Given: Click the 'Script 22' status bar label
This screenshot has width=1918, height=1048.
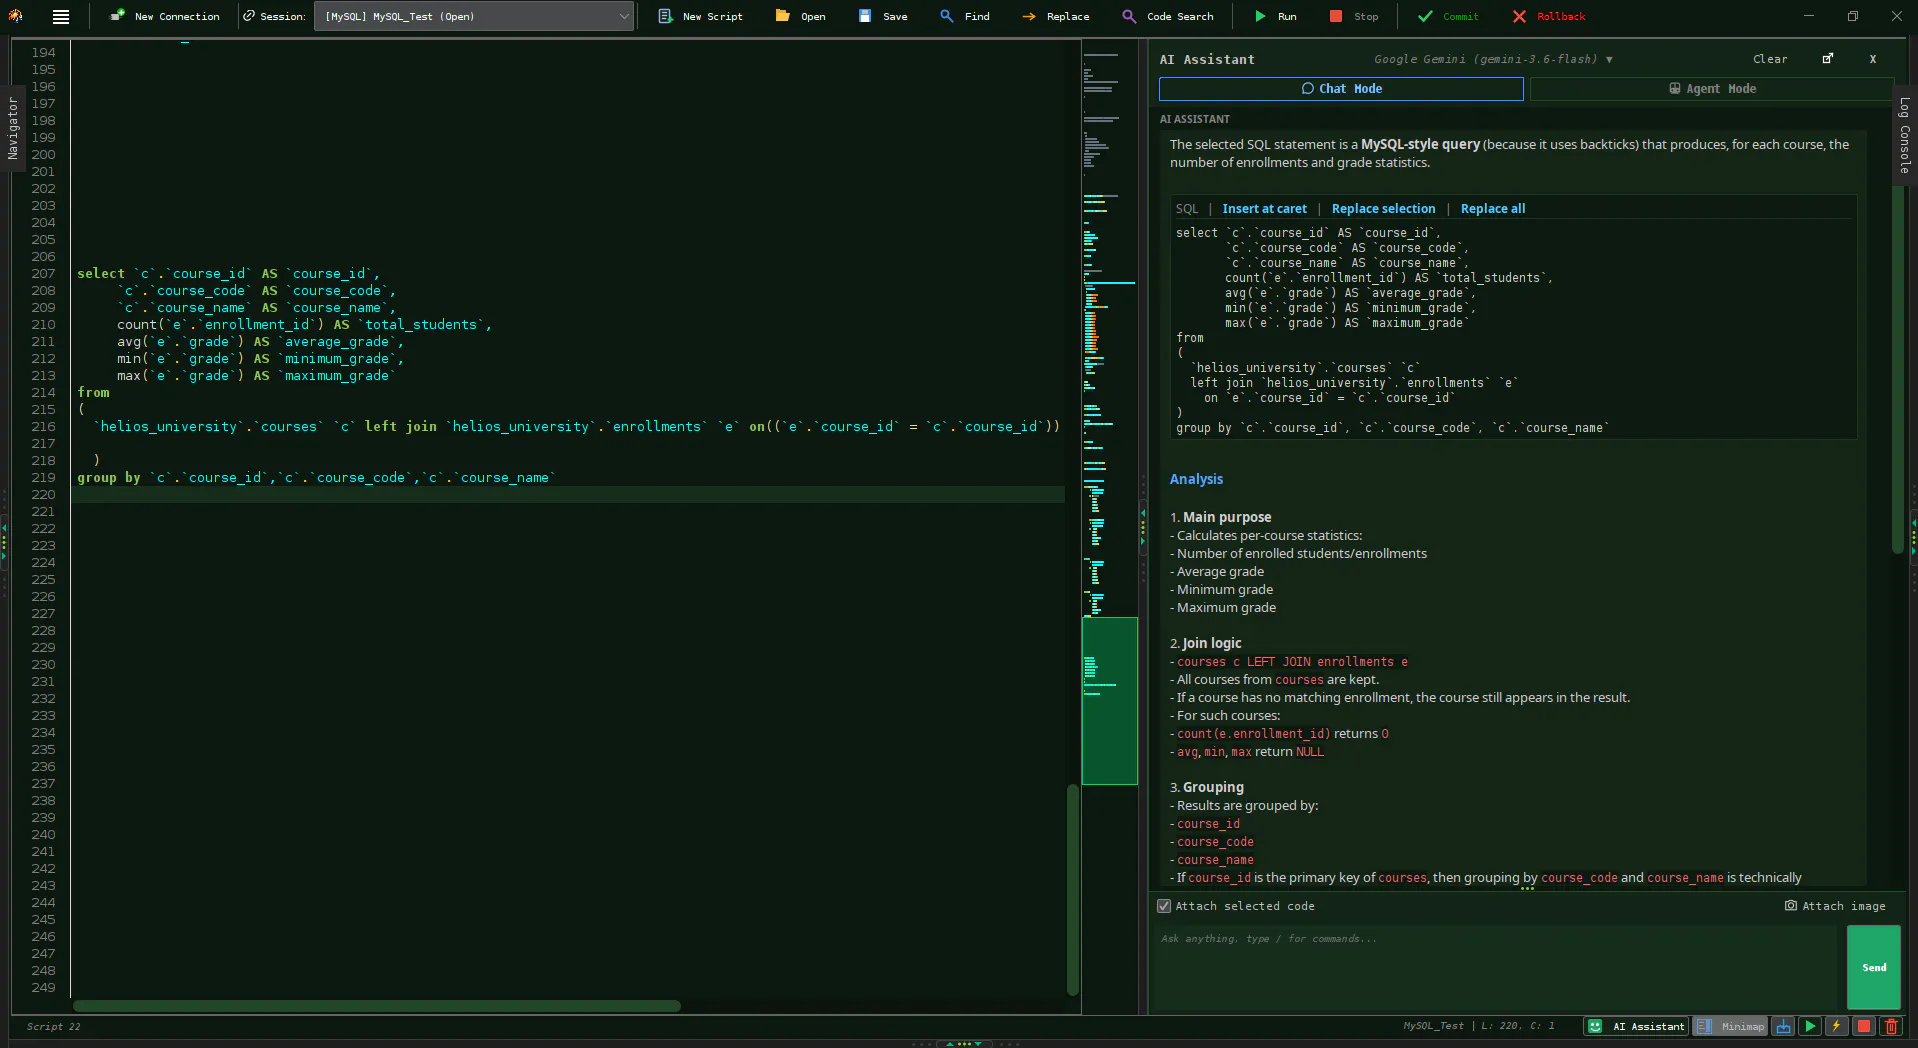Looking at the screenshot, I should point(54,1027).
